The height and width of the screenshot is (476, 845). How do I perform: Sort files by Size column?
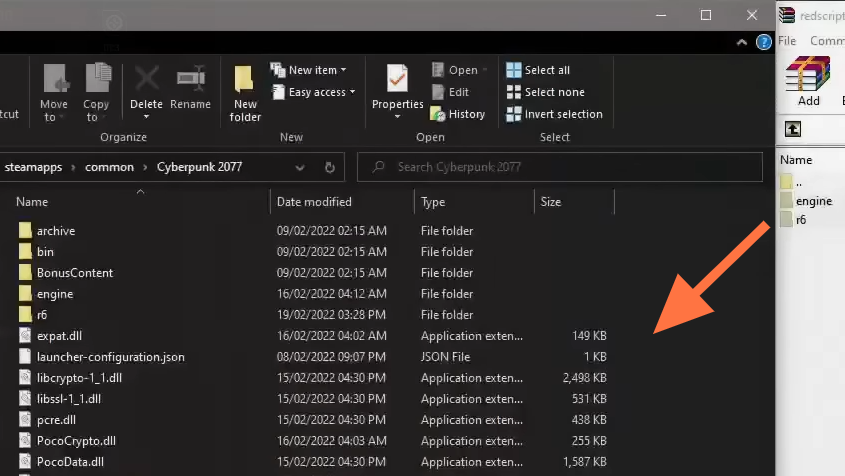pyautogui.click(x=551, y=202)
